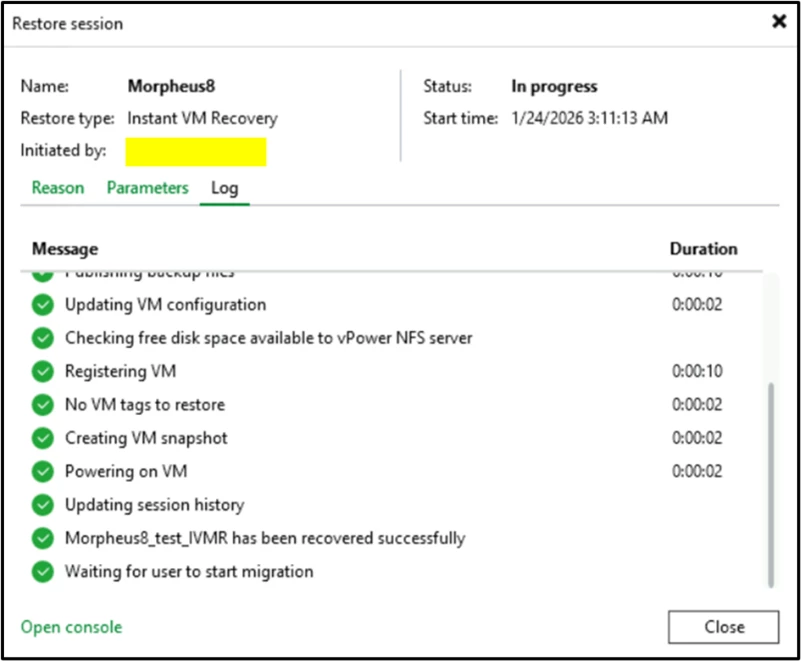The height and width of the screenshot is (661, 801).
Task: Click the log's vertical scrollbar thumb
Action: tap(770, 485)
